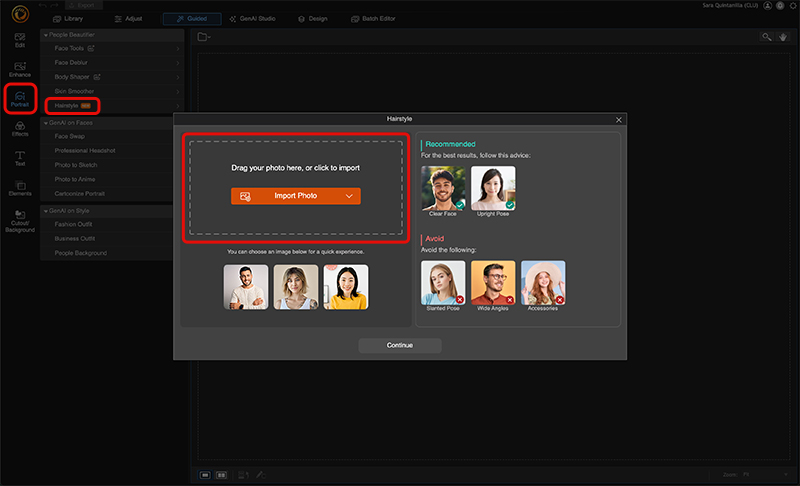Open the Cutout/Background tool in the sidebar
This screenshot has width=800, height=486.
pyautogui.click(x=20, y=221)
